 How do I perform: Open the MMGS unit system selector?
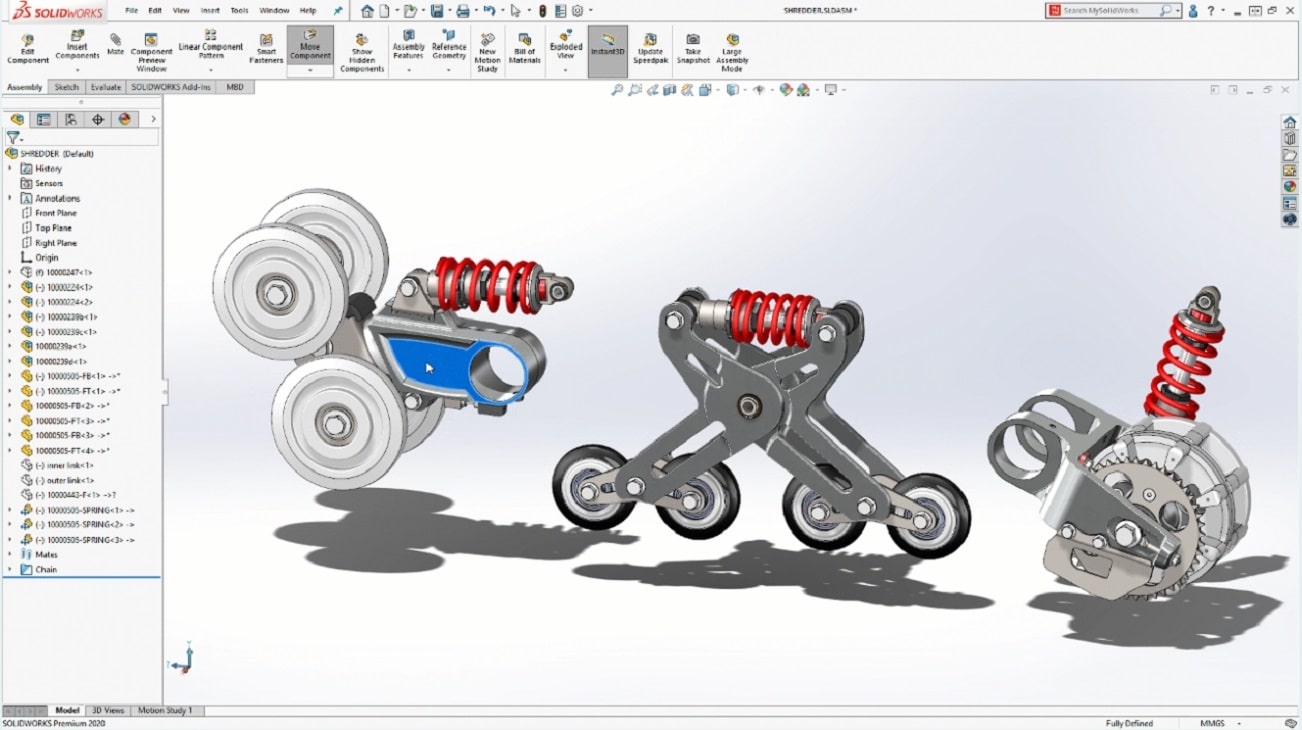point(1211,722)
